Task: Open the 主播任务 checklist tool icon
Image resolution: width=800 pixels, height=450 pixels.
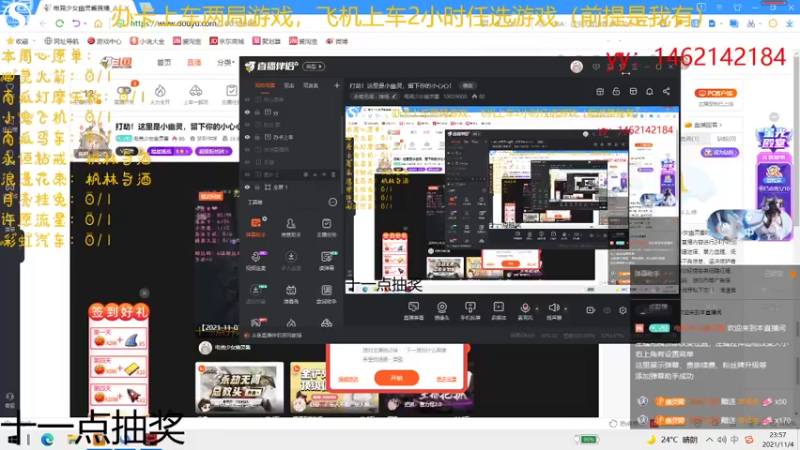Action: click(326, 227)
